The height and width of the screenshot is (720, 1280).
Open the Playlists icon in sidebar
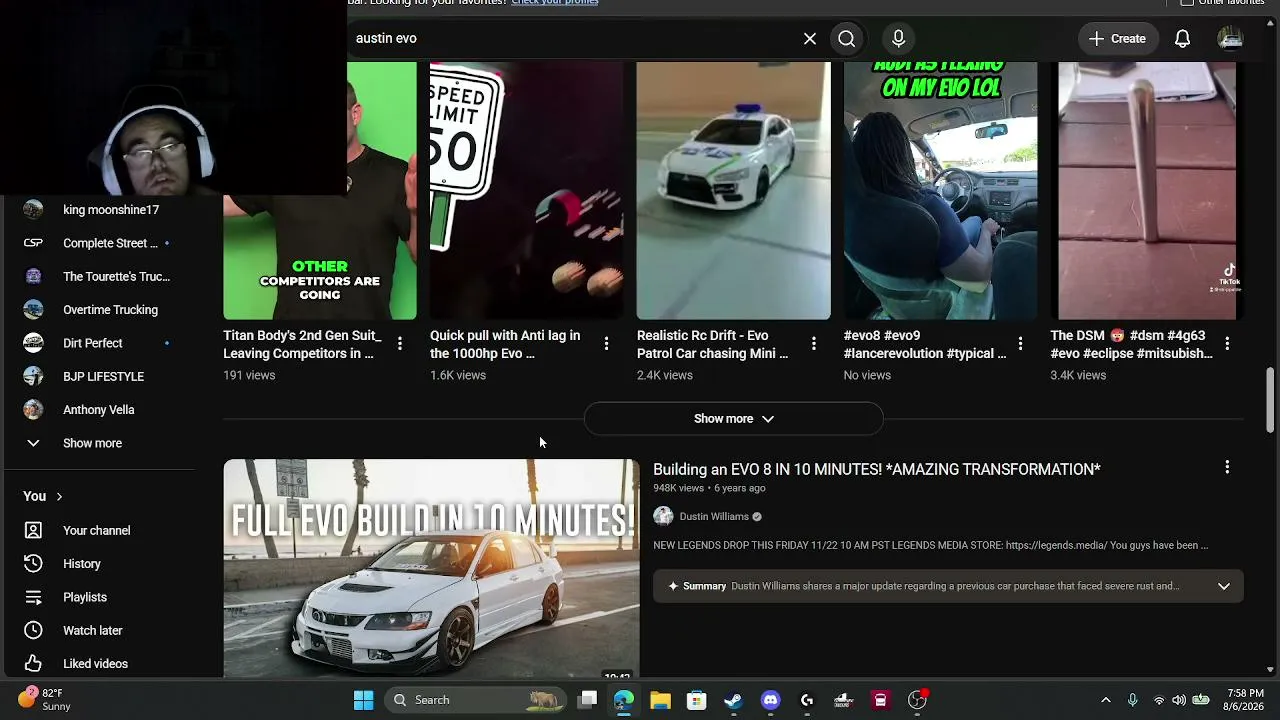pyautogui.click(x=33, y=597)
